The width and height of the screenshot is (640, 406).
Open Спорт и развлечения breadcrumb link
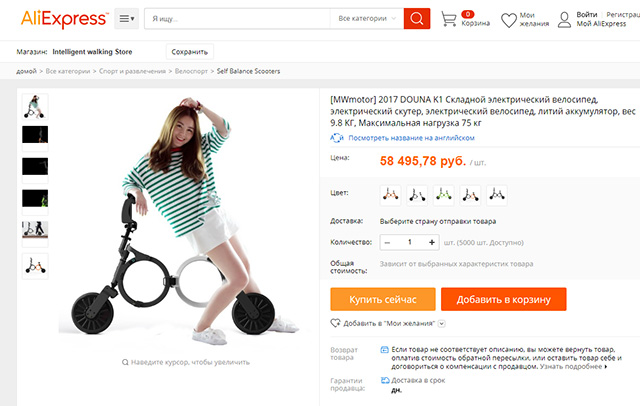133,72
